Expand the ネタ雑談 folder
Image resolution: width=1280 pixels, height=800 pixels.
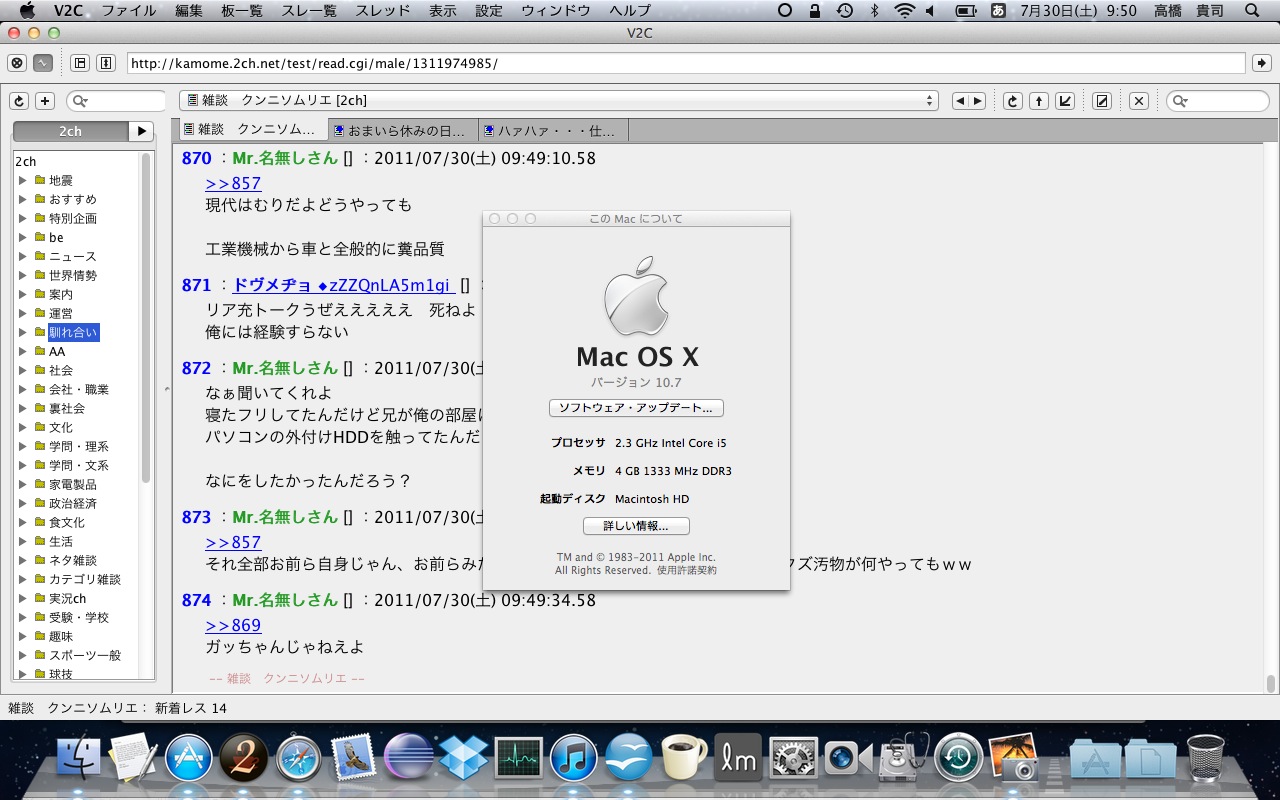click(23, 560)
